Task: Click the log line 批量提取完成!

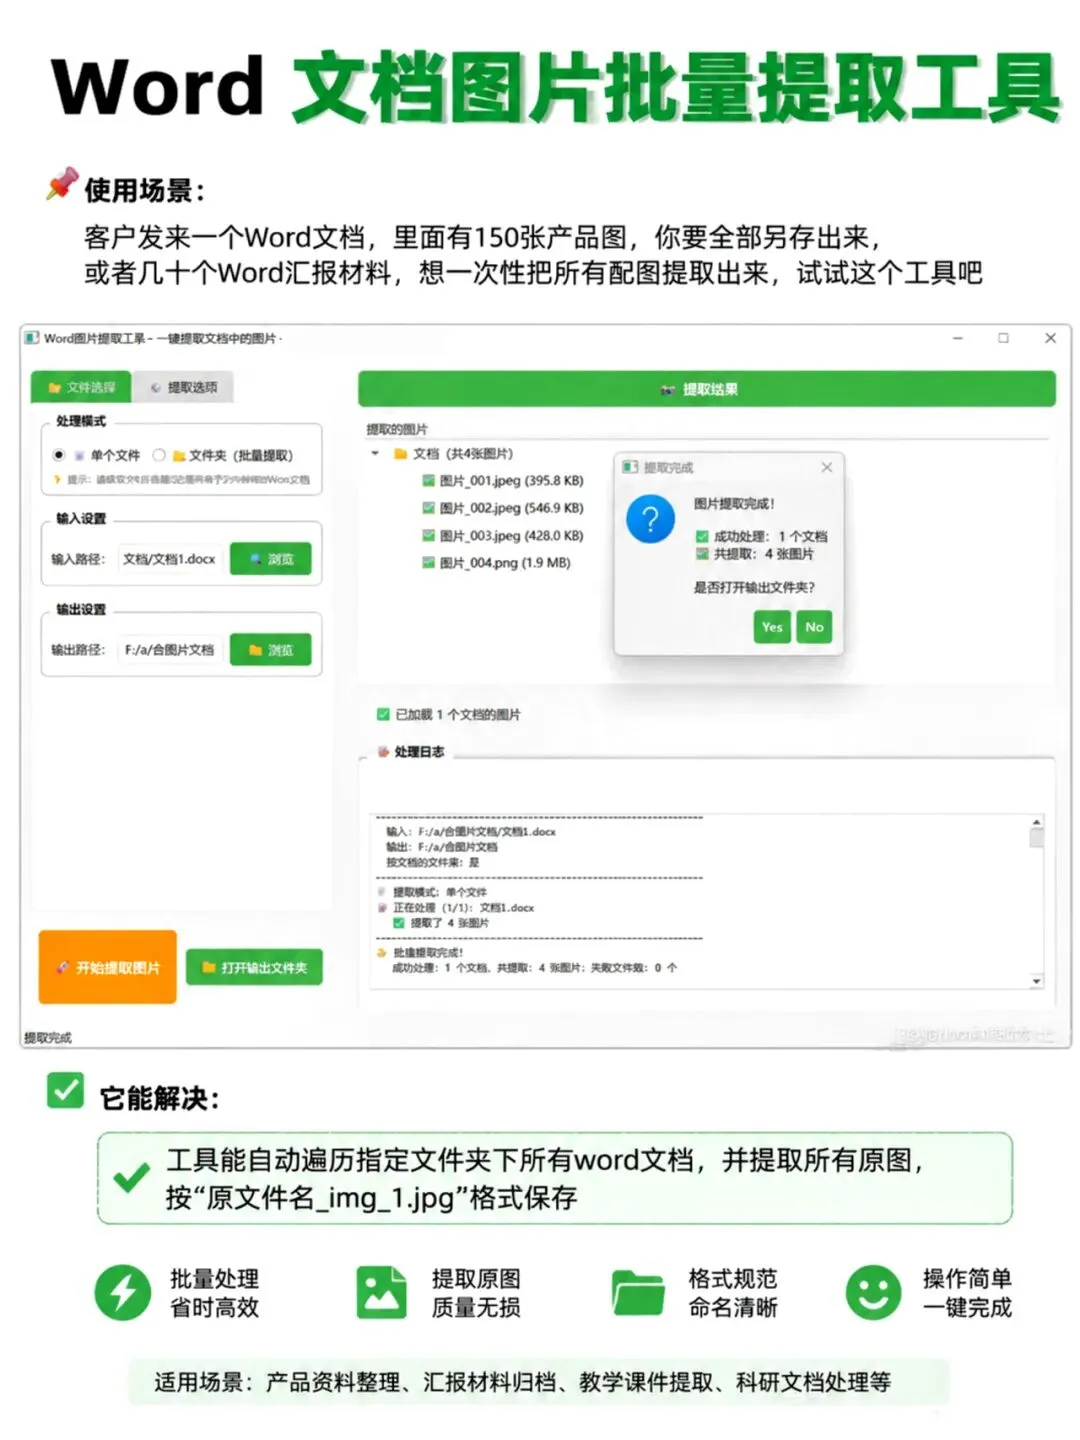Action: (428, 953)
